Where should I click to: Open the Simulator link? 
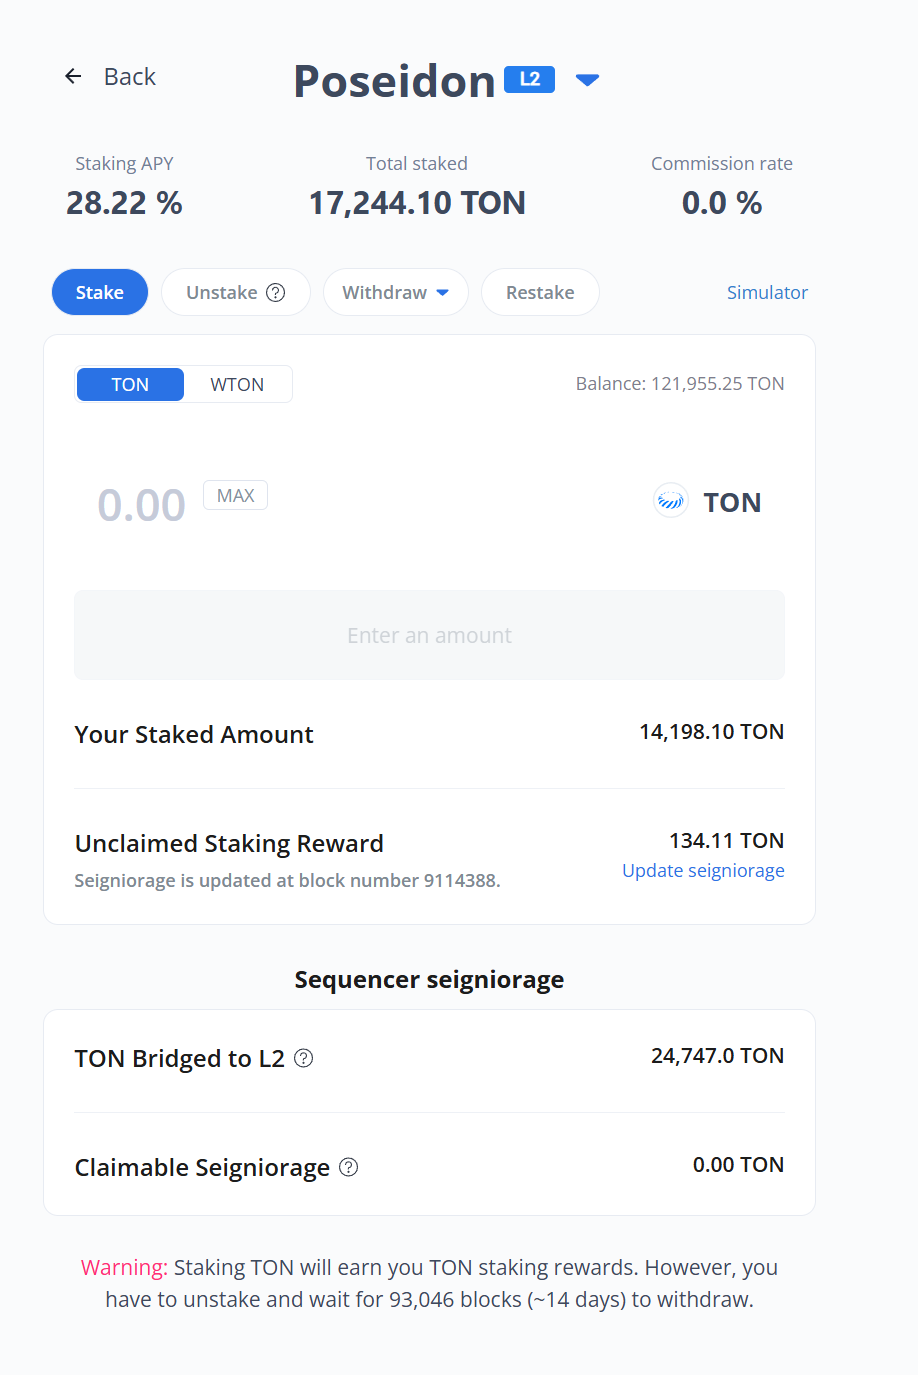(x=767, y=293)
